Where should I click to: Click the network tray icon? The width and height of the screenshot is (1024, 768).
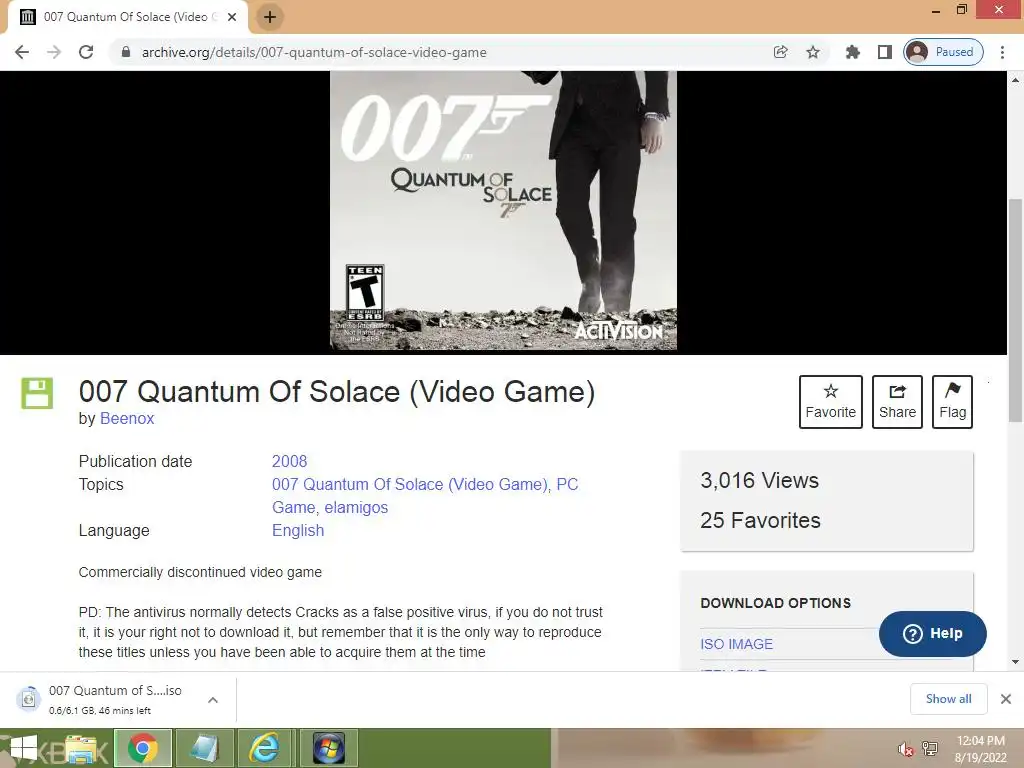(930, 749)
